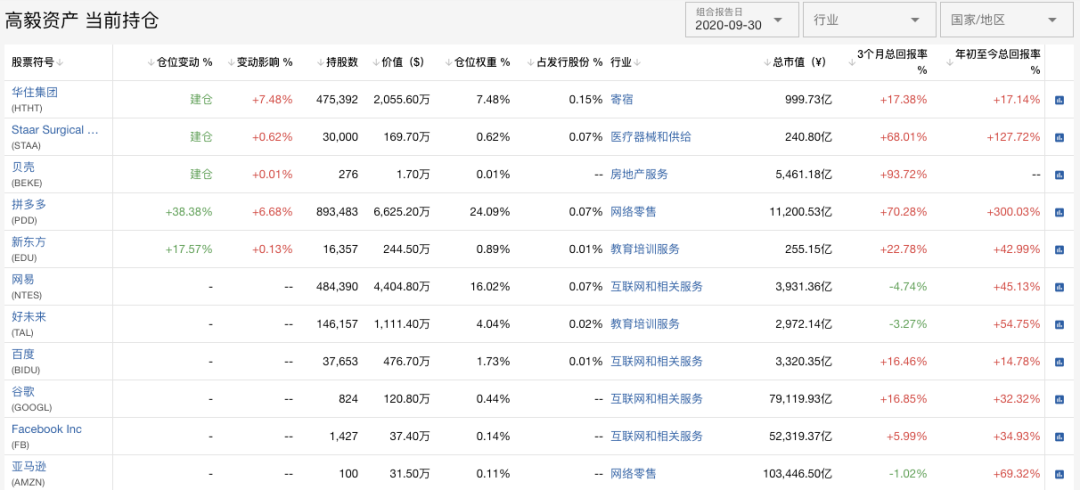Open 教育培训服务 link in 新东方 row
This screenshot has width=1080, height=490.
(x=645, y=249)
